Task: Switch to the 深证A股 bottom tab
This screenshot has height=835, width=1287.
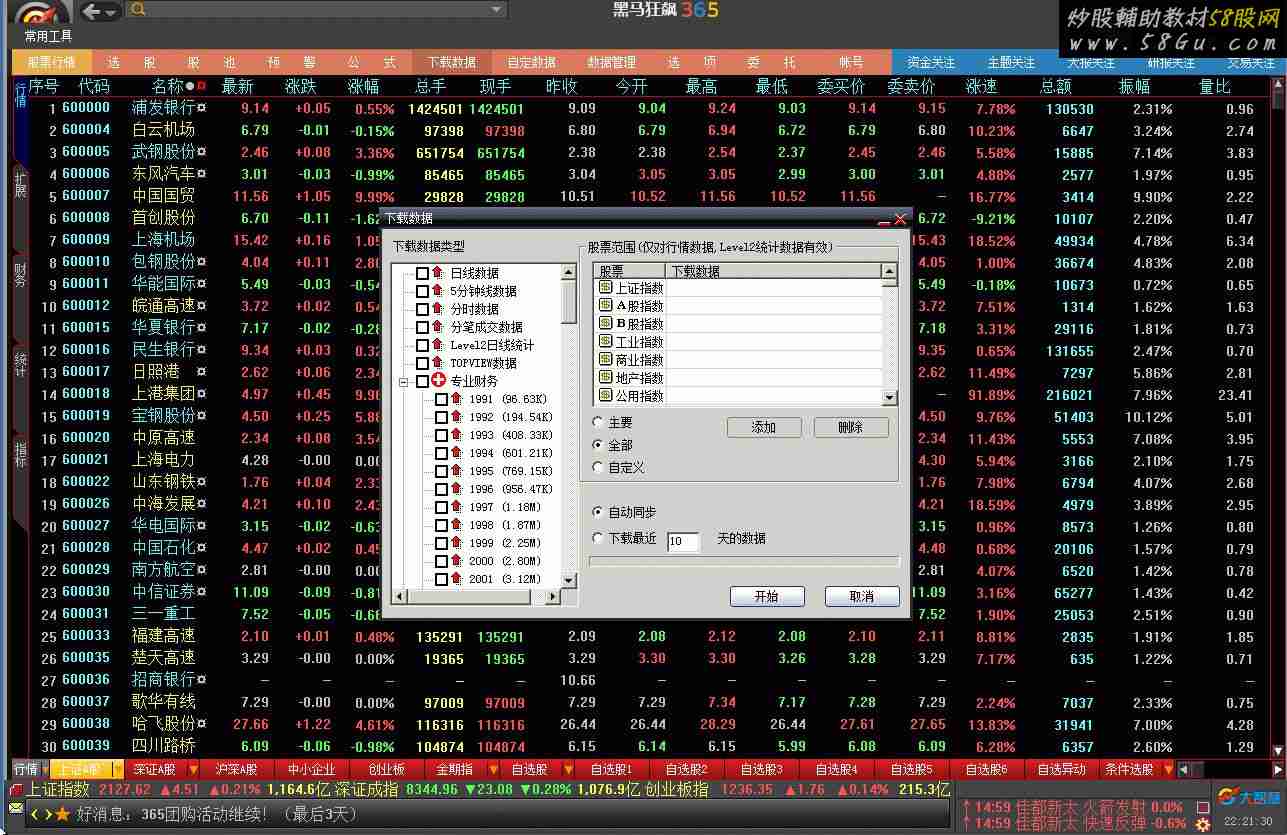Action: coord(154,769)
